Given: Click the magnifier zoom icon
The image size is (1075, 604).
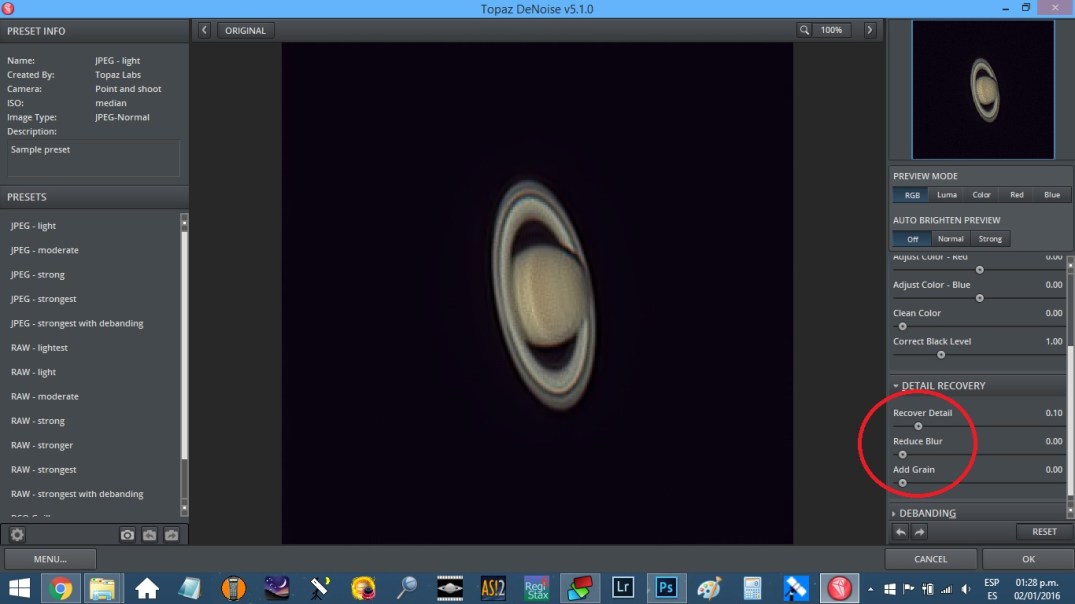Looking at the screenshot, I should [804, 30].
